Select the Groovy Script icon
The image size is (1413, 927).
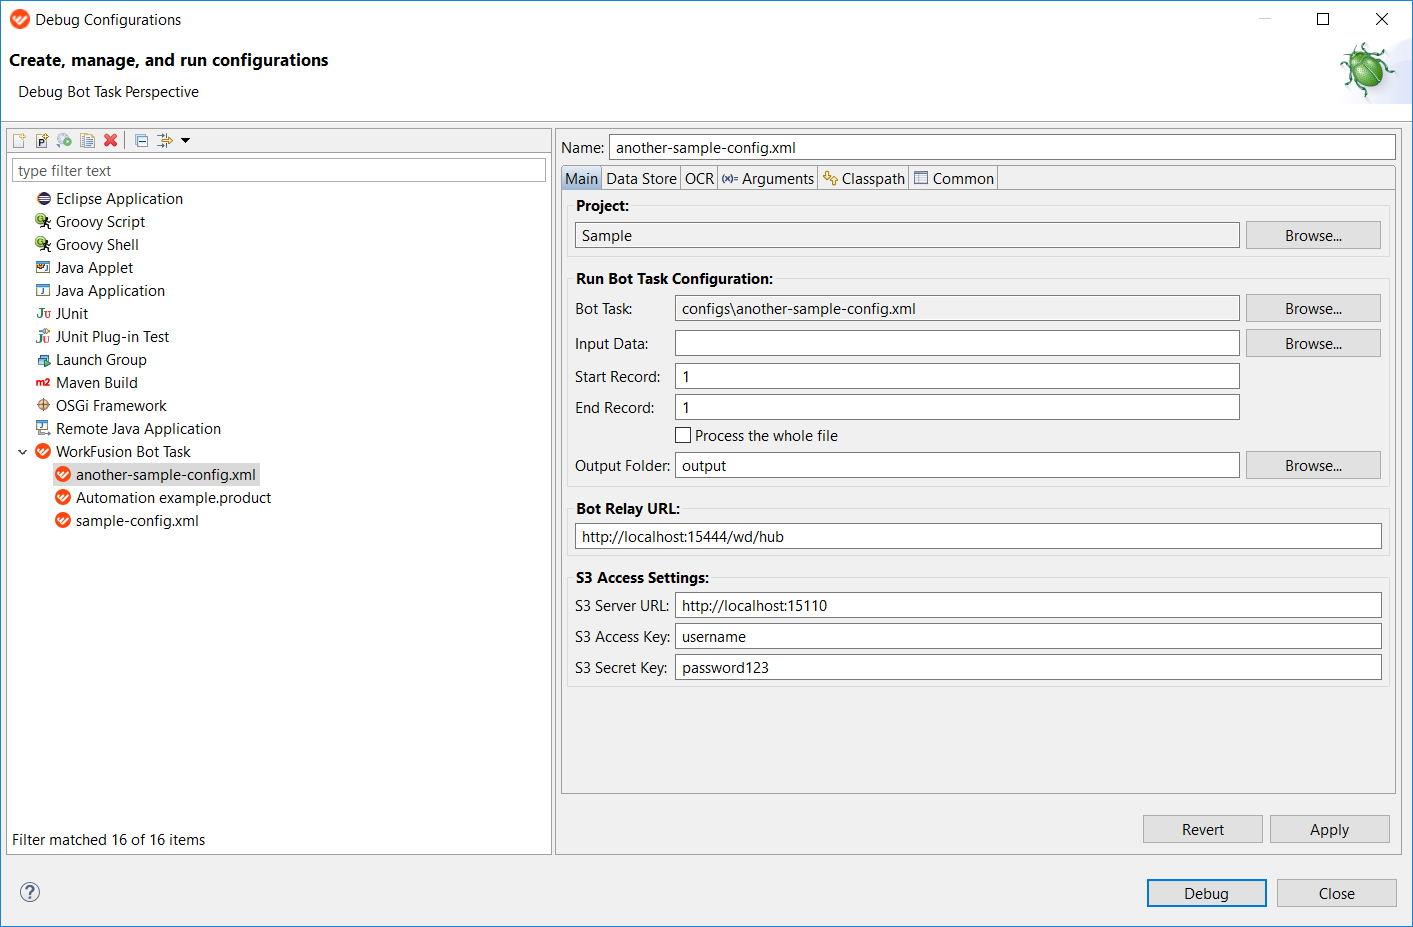pyautogui.click(x=43, y=222)
